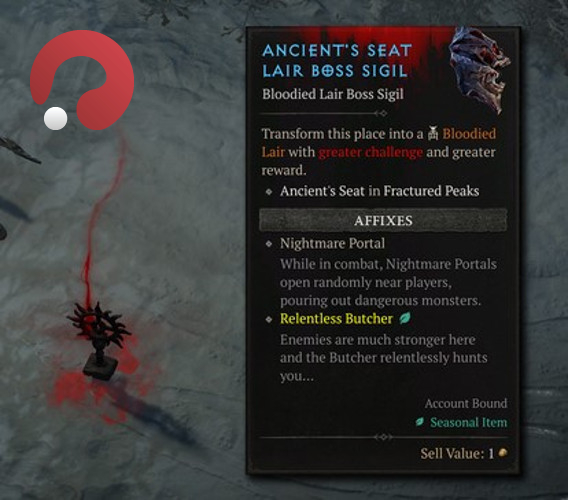Click the orange Bloodied Lair text

point(379,143)
